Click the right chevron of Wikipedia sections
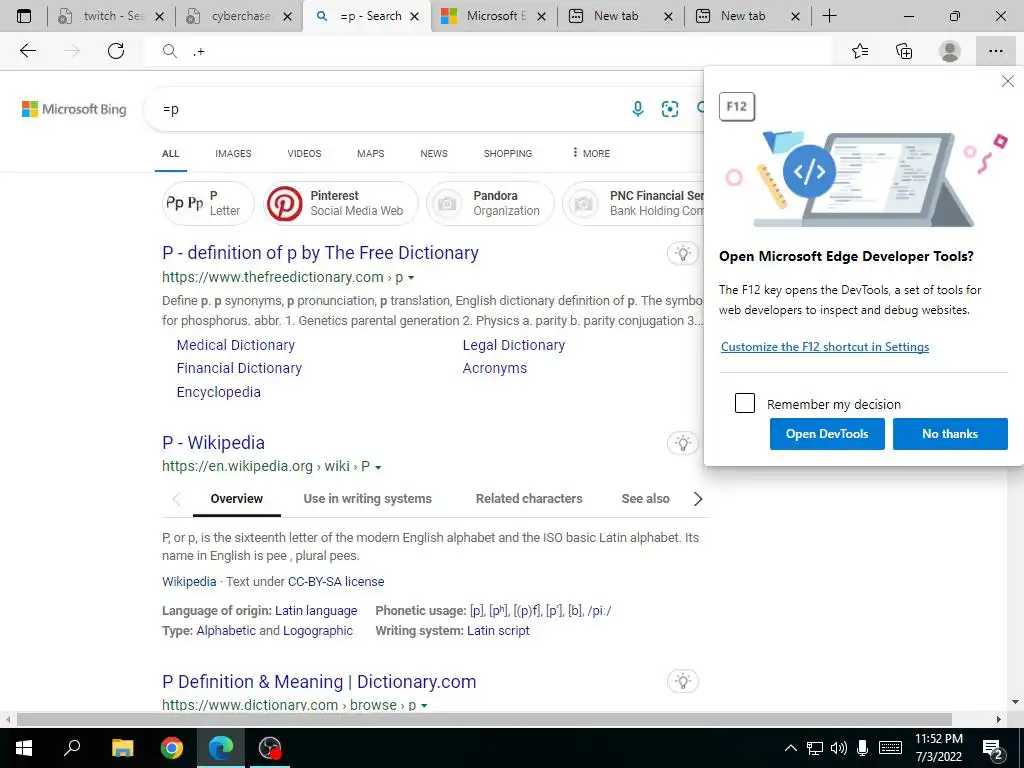This screenshot has width=1024, height=768. (697, 499)
